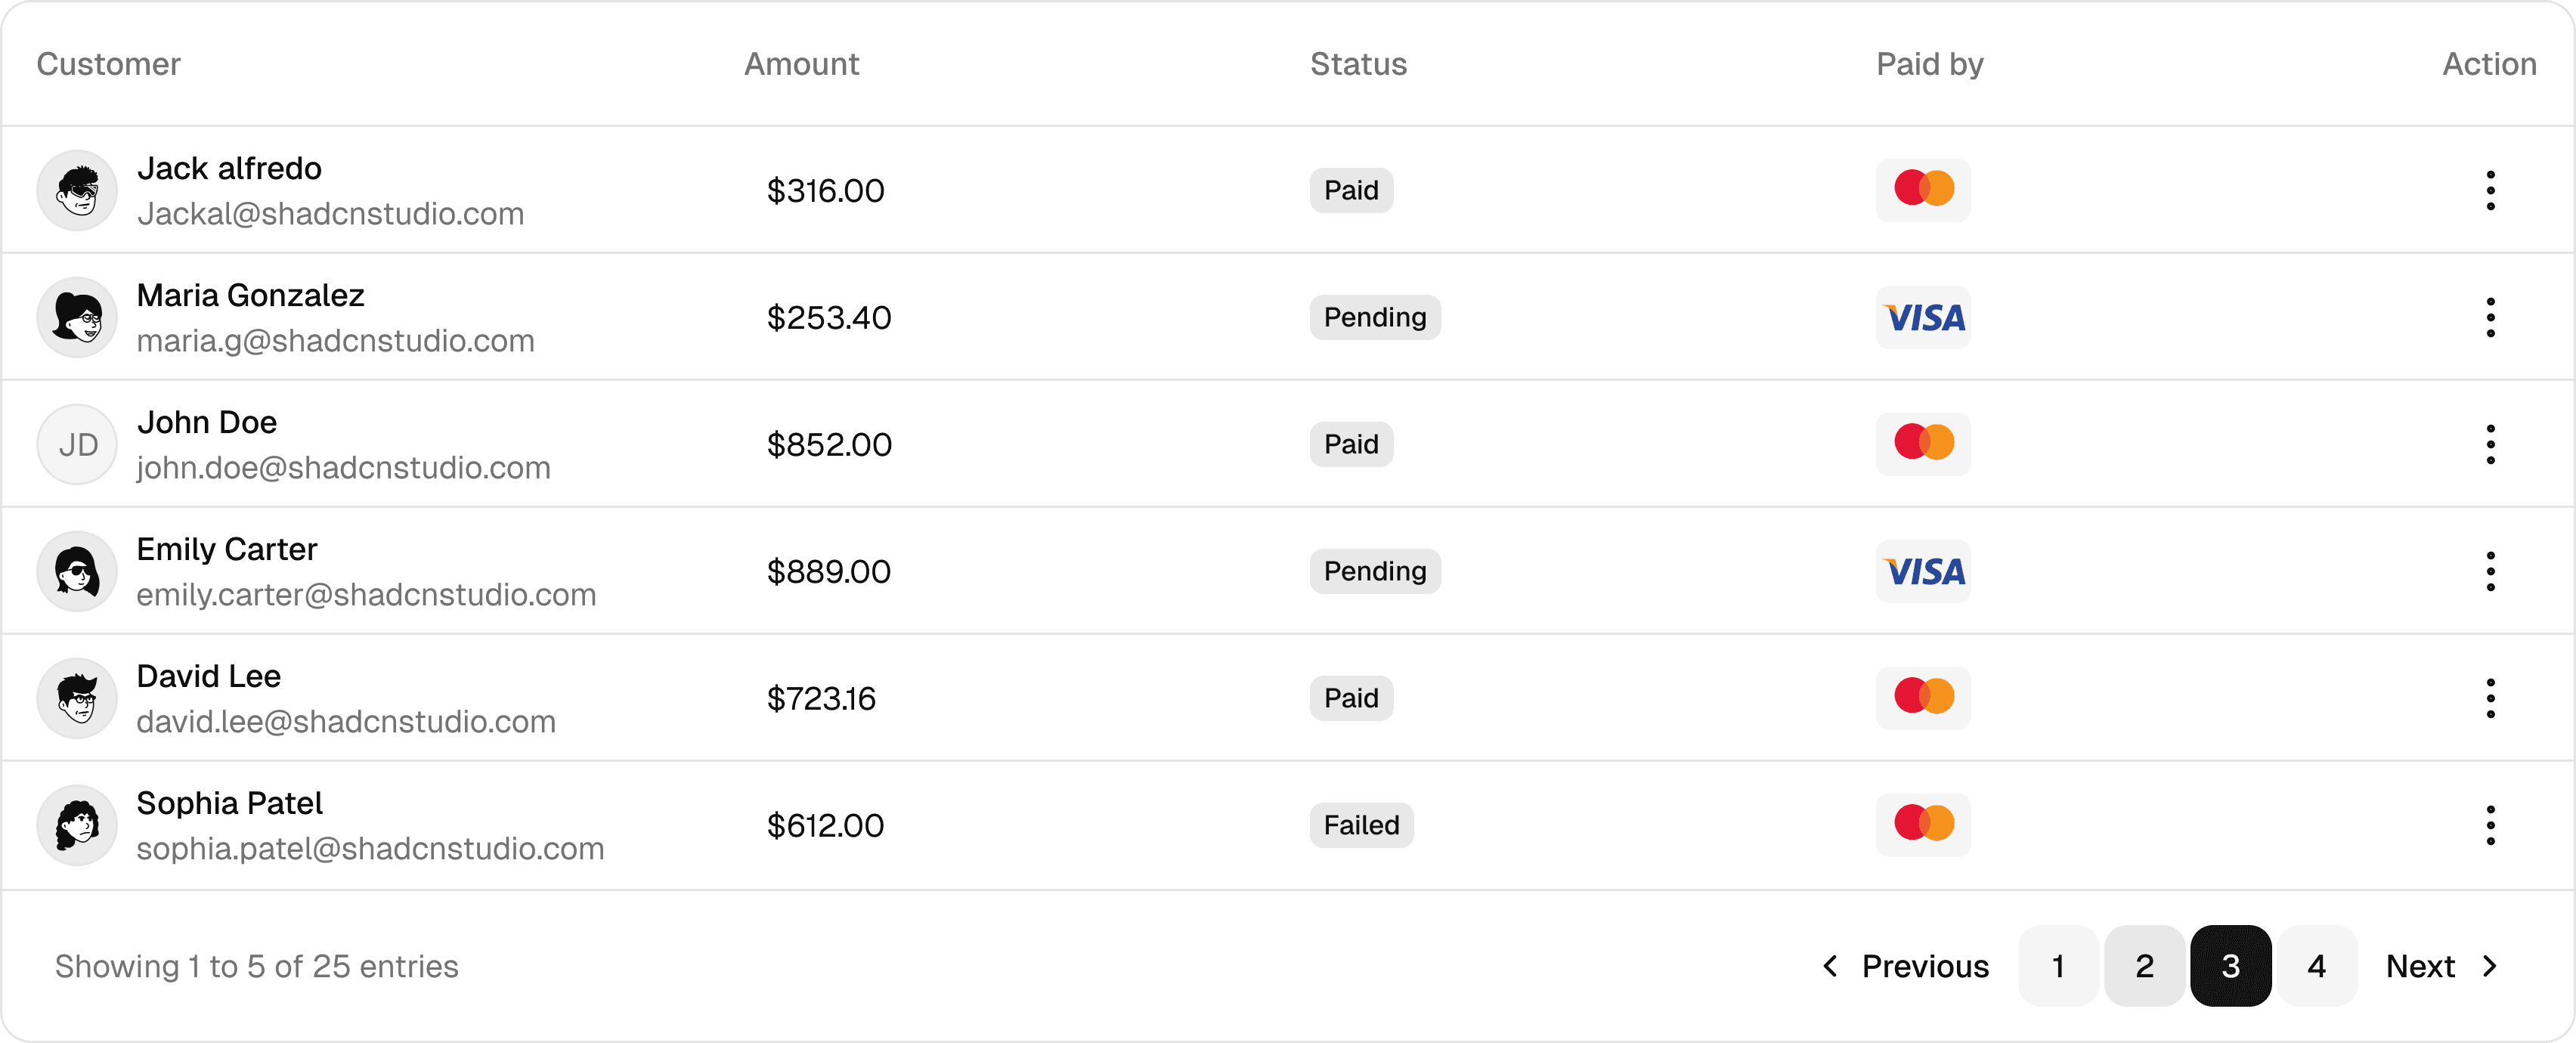
Task: Click David Lee's avatar image
Action: click(x=78, y=698)
